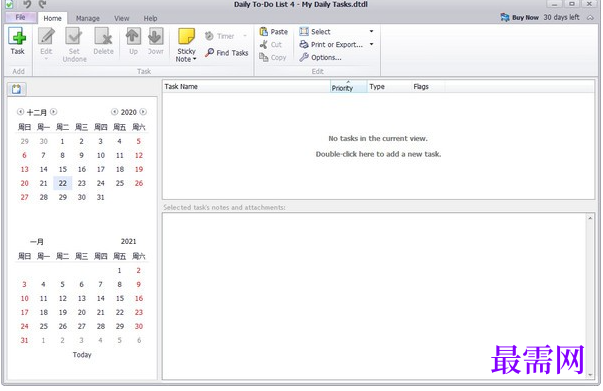Image resolution: width=603 pixels, height=391 pixels.
Task: Click the notes area scrollbar up arrow
Action: [x=590, y=218]
